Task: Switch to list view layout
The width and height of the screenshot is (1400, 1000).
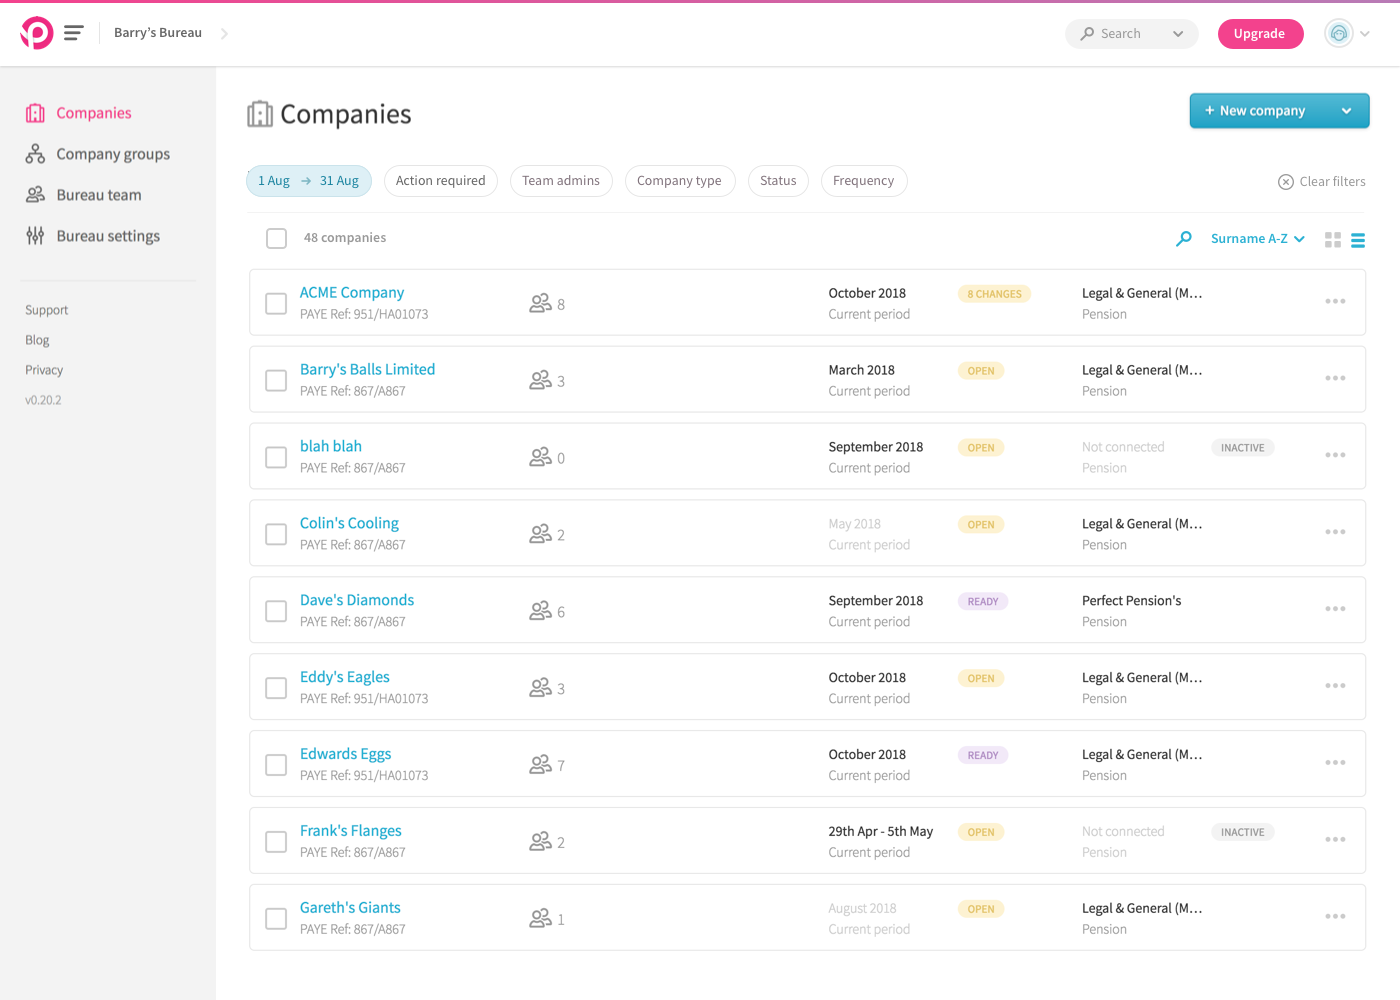Action: point(1358,240)
